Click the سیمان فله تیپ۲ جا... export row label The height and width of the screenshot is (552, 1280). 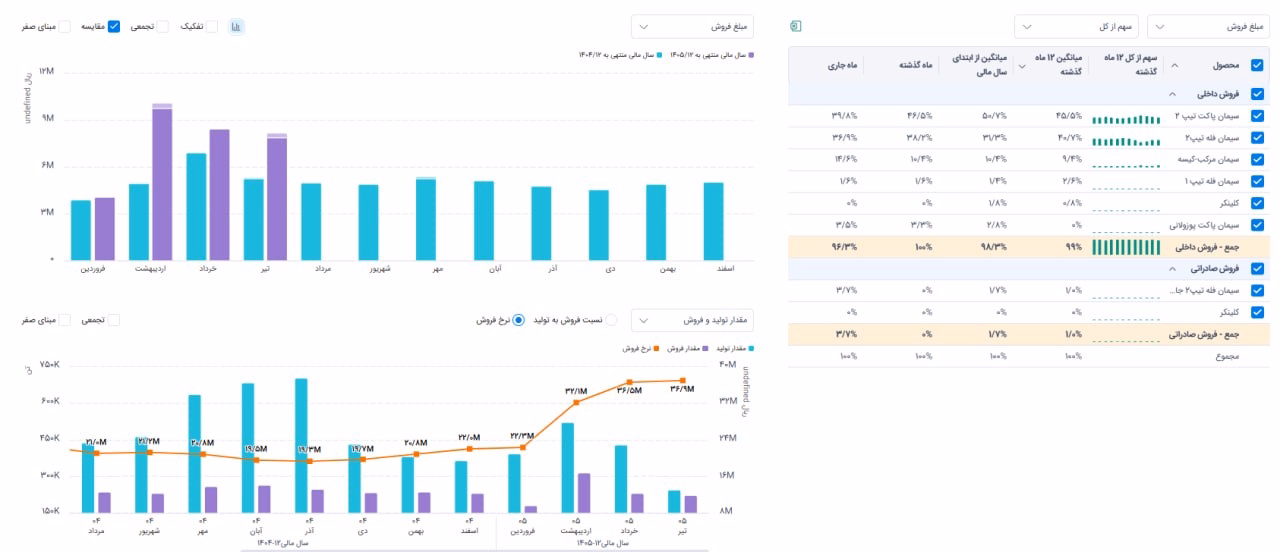click(x=1205, y=290)
